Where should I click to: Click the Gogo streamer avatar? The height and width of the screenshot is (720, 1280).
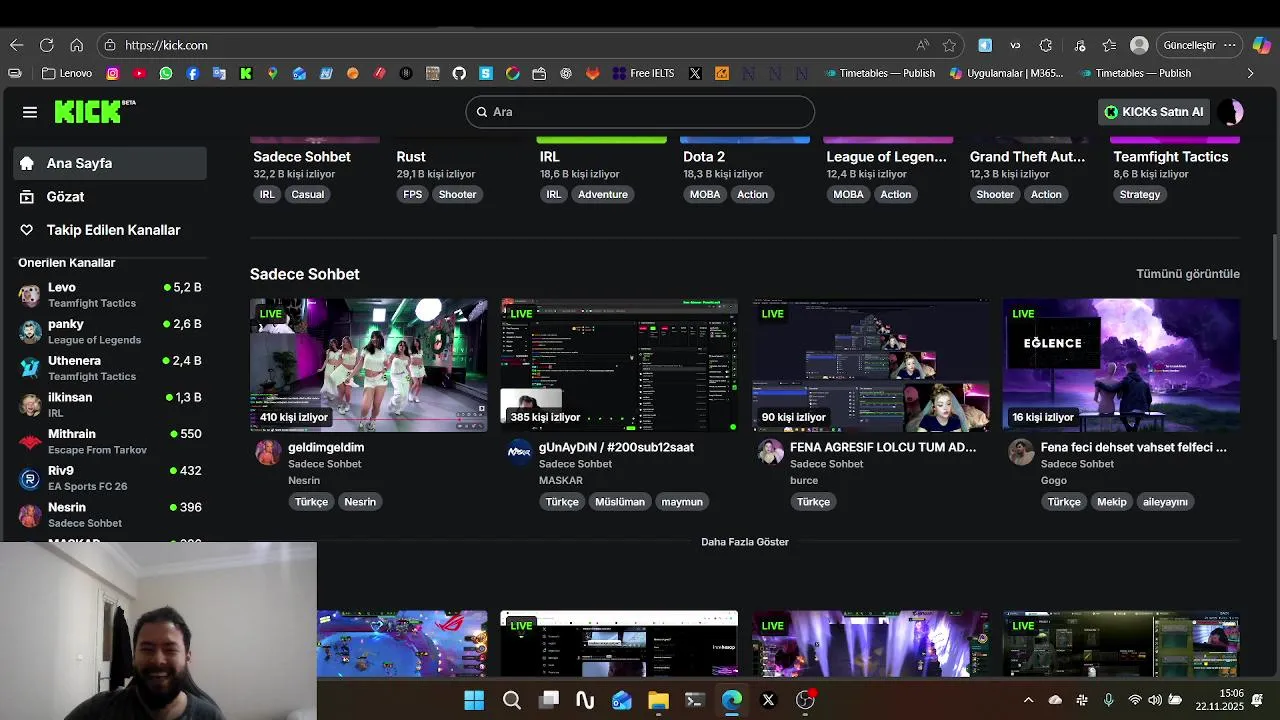[x=1021, y=452]
